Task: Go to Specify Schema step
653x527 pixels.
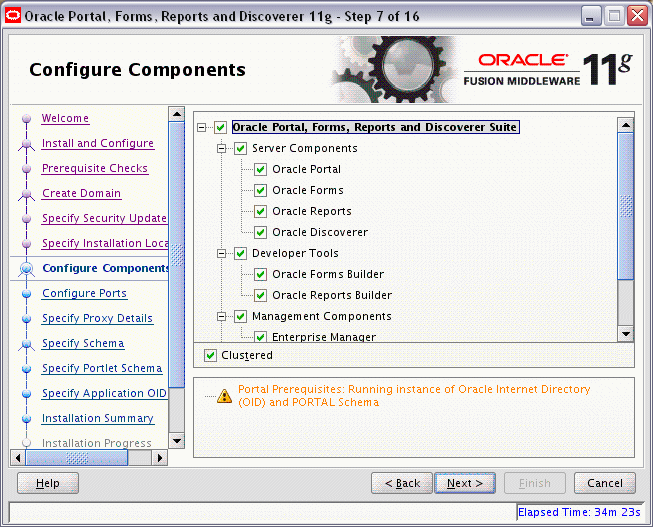Action: pyautogui.click(x=83, y=343)
